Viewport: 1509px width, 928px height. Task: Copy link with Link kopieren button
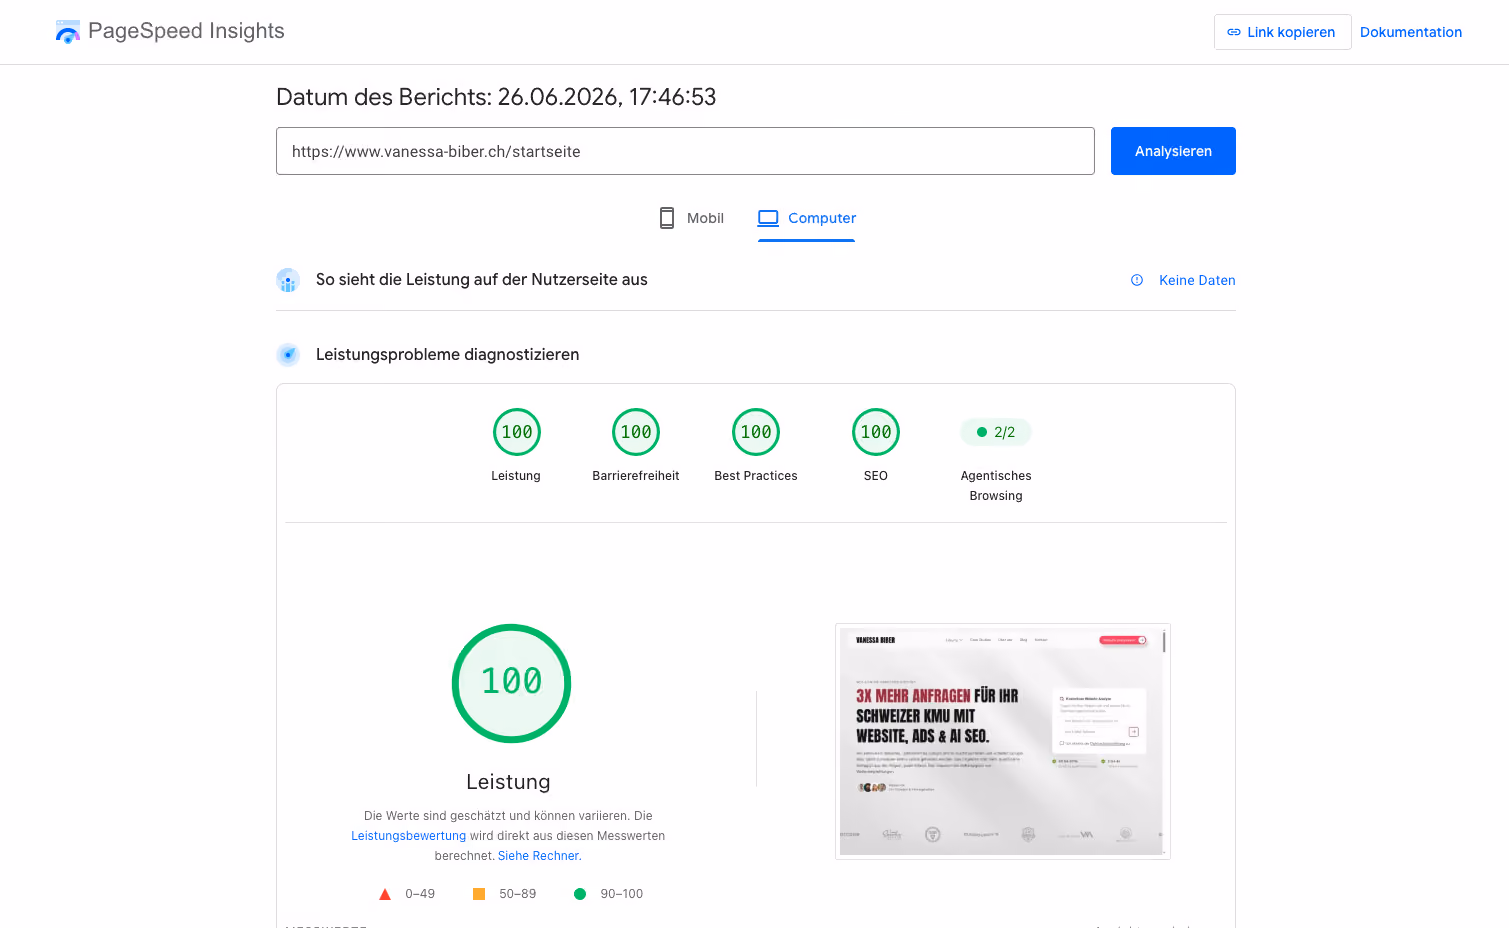click(1282, 32)
